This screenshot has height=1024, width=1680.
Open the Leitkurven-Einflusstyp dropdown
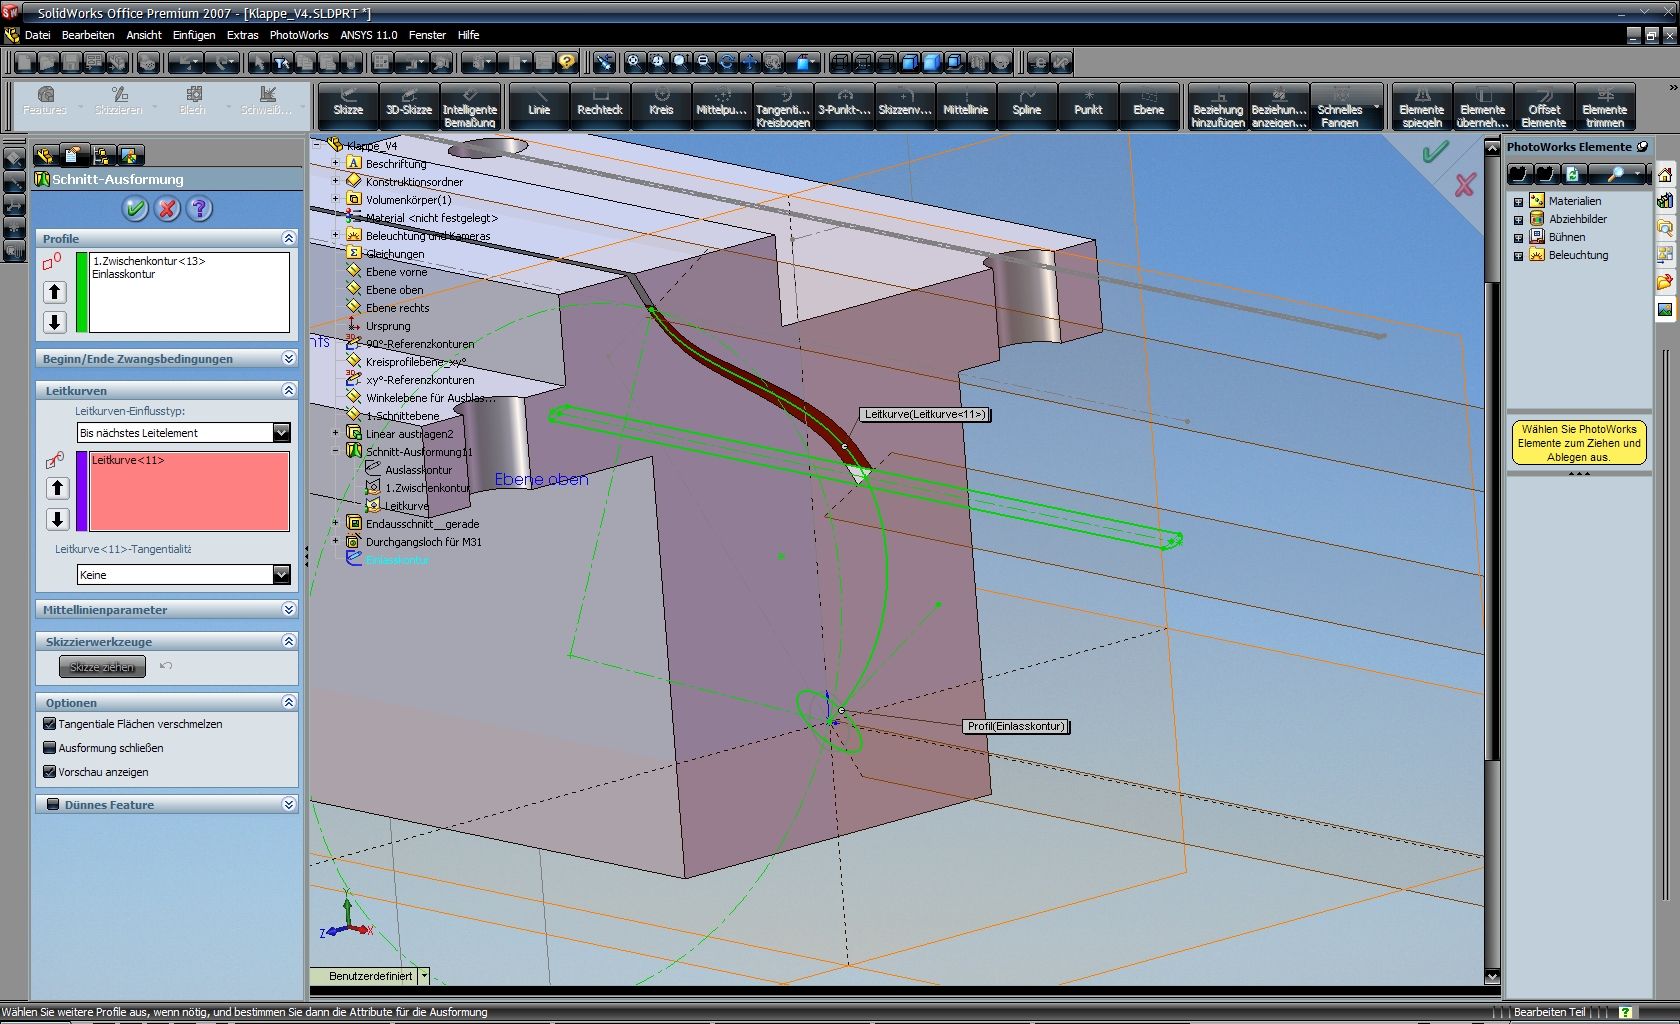coord(281,433)
